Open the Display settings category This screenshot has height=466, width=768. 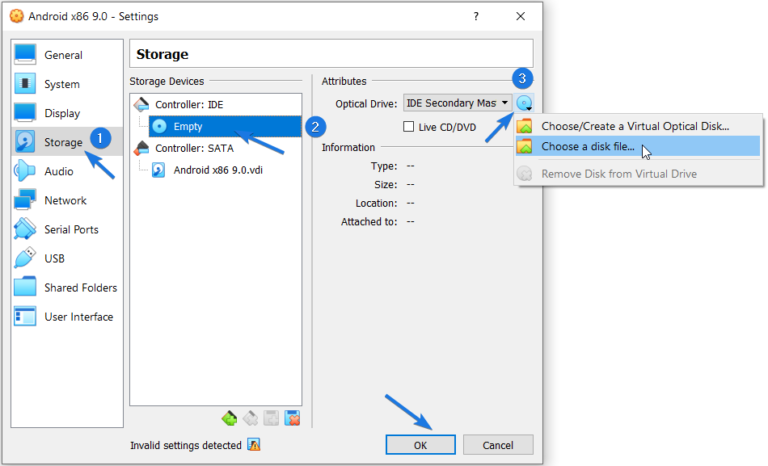[x=67, y=113]
